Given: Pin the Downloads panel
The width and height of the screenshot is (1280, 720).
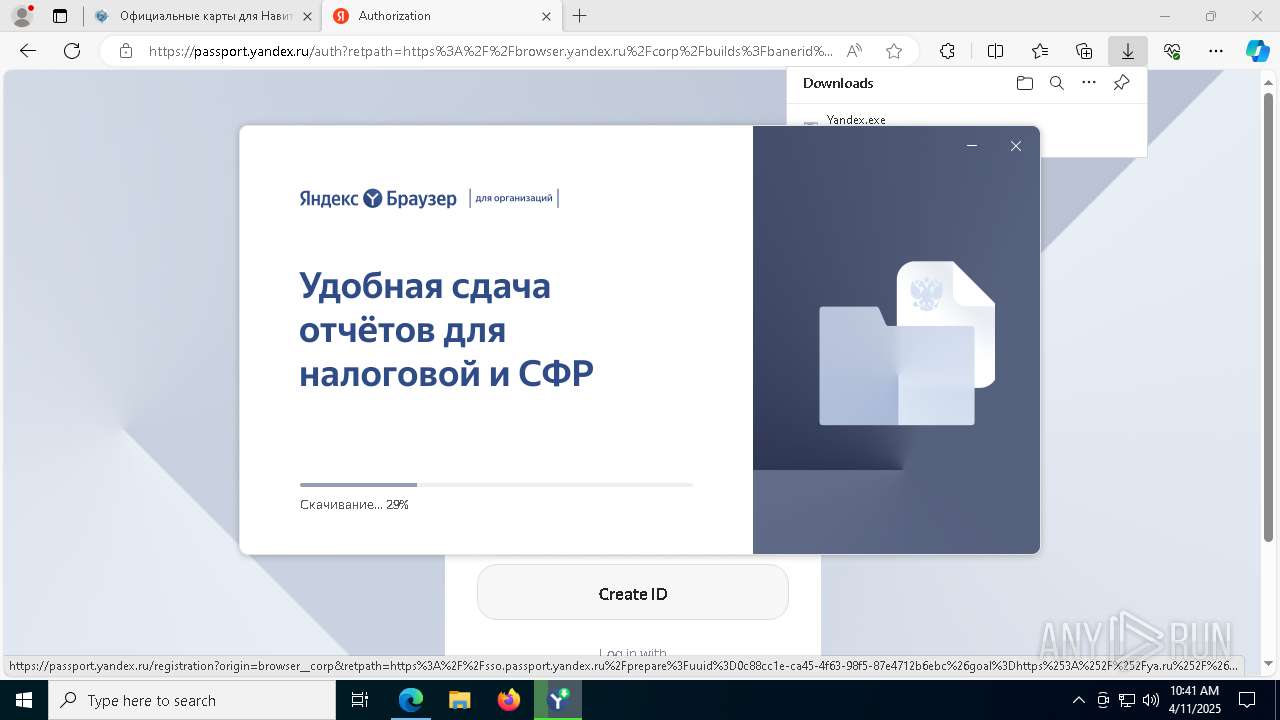Looking at the screenshot, I should pyautogui.click(x=1121, y=83).
